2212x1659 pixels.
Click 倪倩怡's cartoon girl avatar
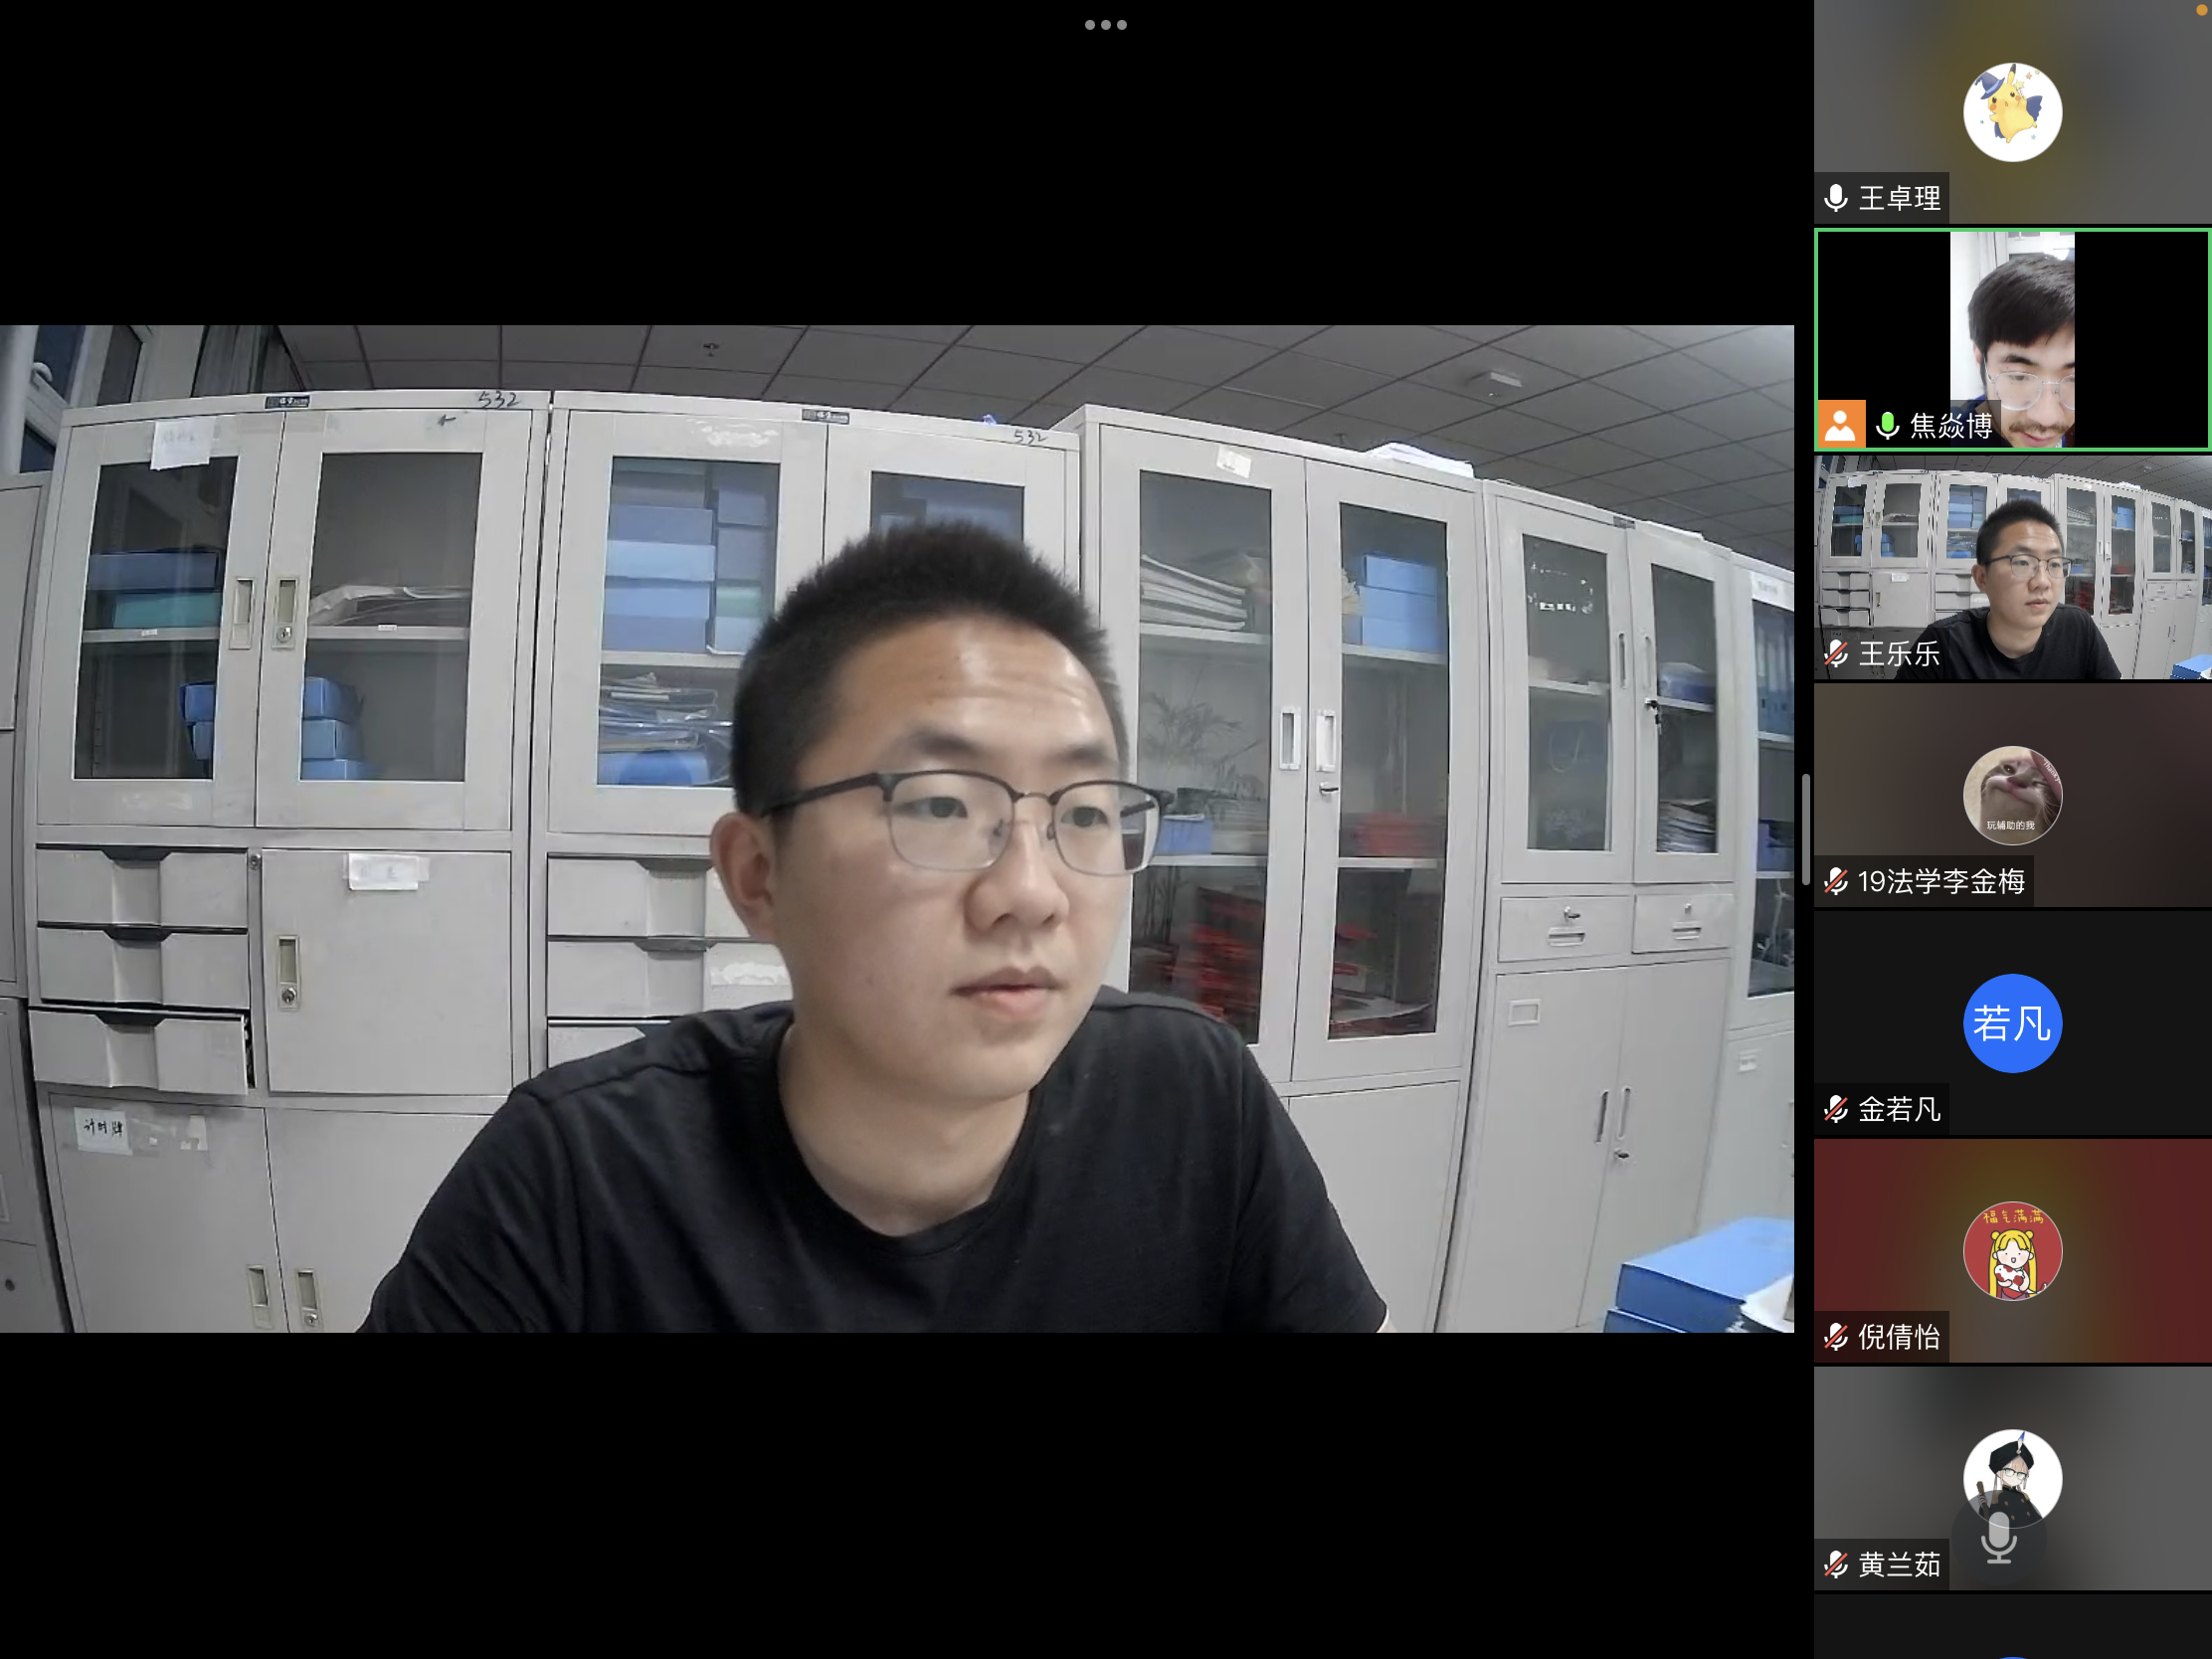(x=2011, y=1251)
